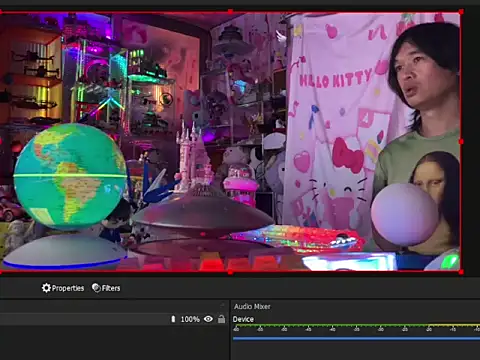The image size is (480, 360).
Task: Click the bottom-center red transform handle
Action: tap(230, 272)
